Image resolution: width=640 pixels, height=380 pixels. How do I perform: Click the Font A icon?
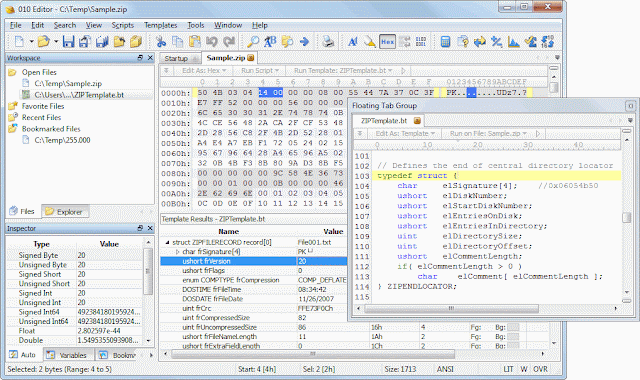pyautogui.click(x=353, y=41)
